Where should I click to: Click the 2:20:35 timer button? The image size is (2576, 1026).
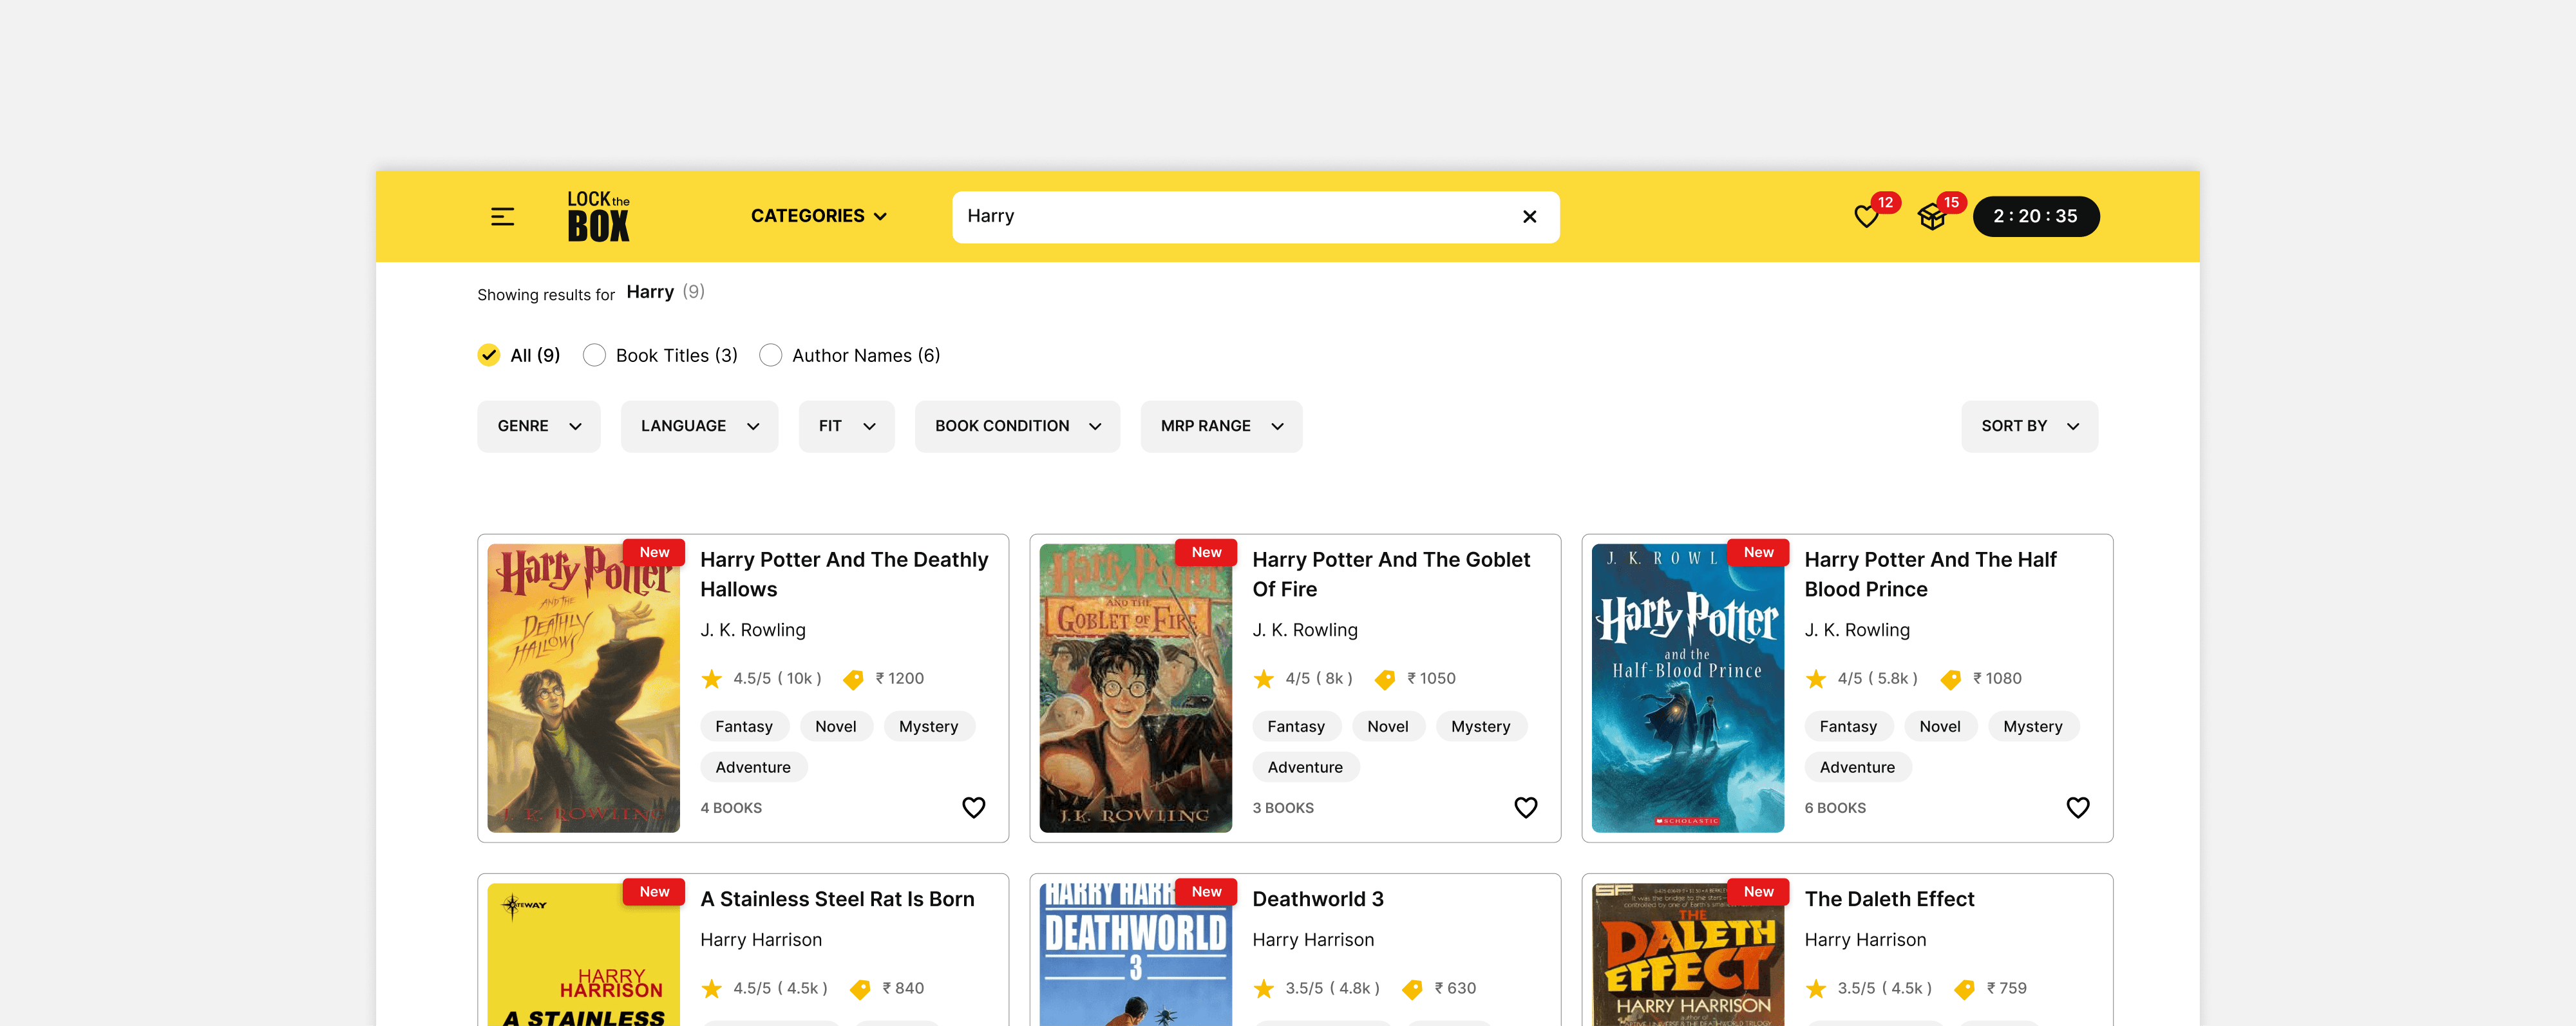pos(2035,216)
